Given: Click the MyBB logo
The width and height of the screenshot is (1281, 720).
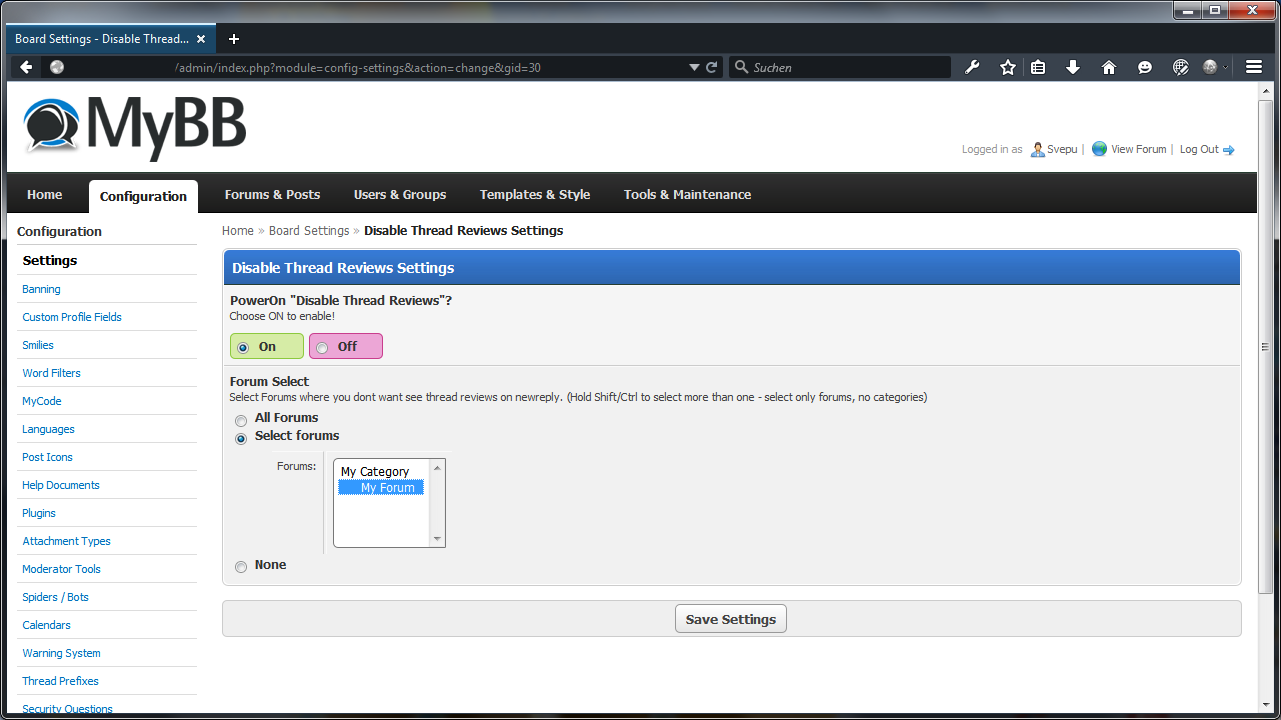Looking at the screenshot, I should tap(135, 126).
